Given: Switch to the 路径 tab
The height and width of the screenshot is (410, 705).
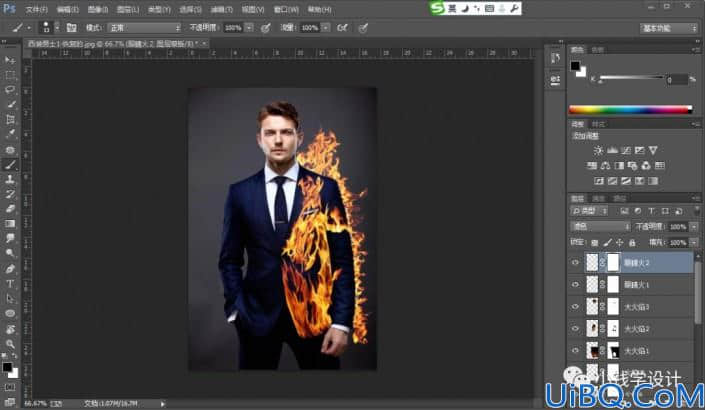Looking at the screenshot, I should 620,198.
